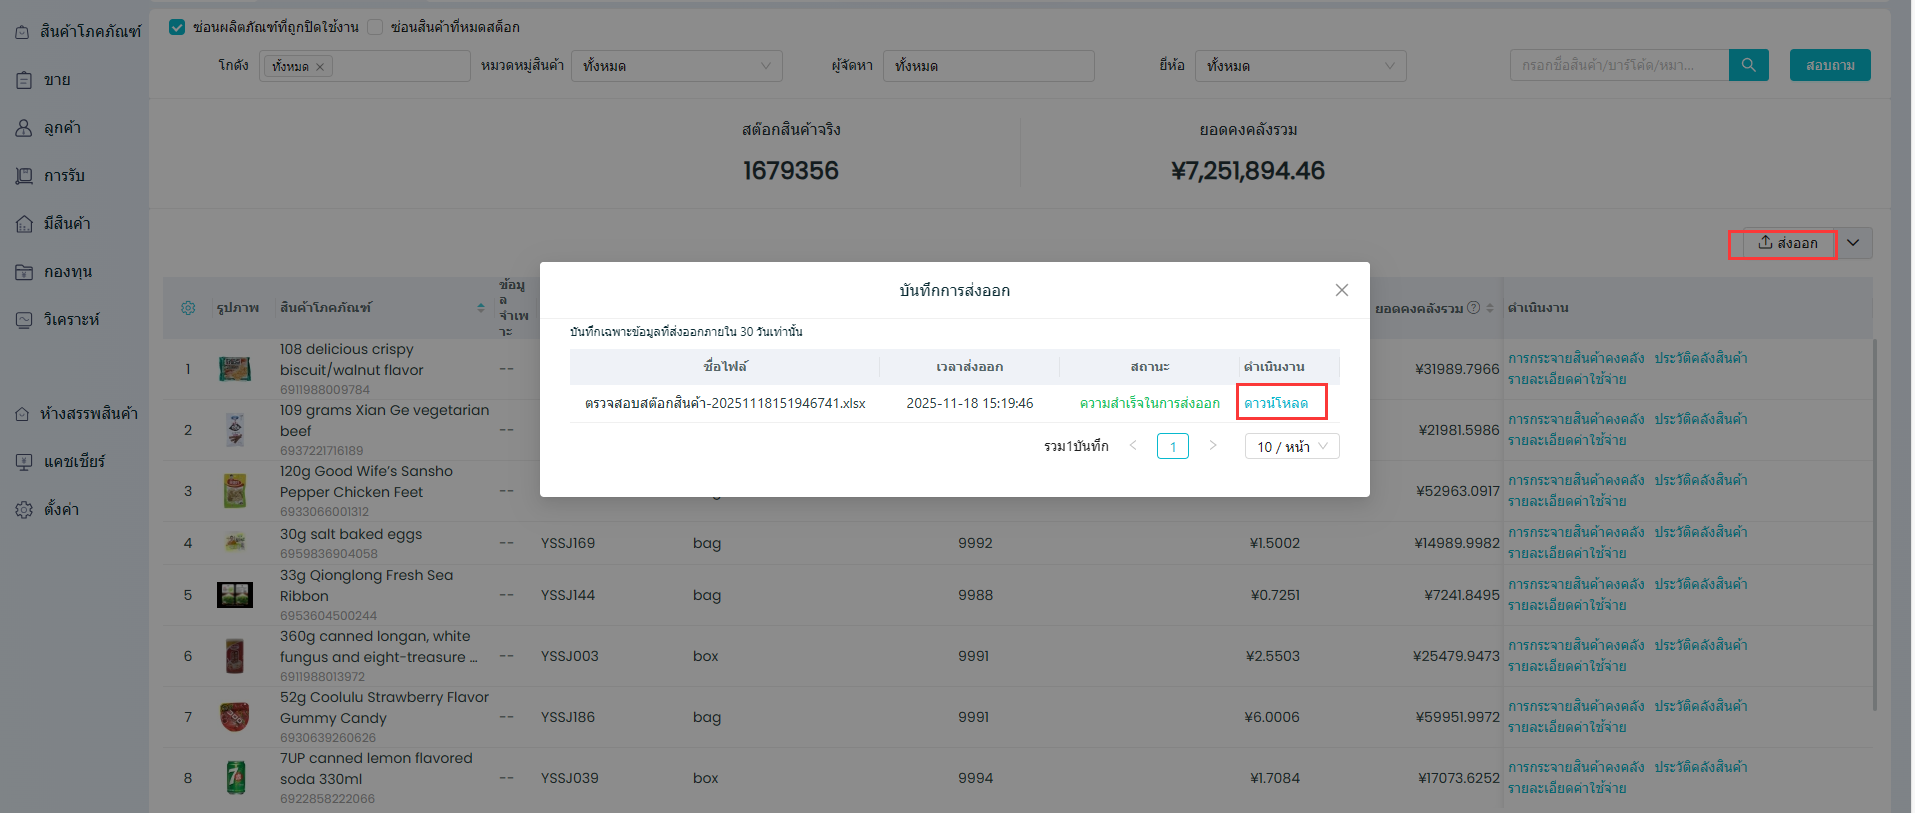Screen dimensions: 1915x813
Task: Remove the ทั้งหมด tag in warehouse filter
Action: coord(320,67)
